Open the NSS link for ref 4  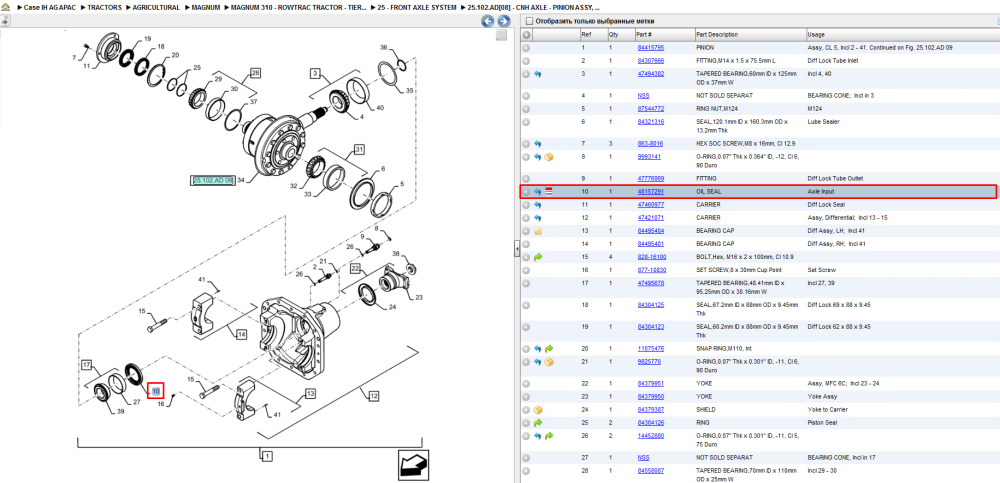coord(643,96)
